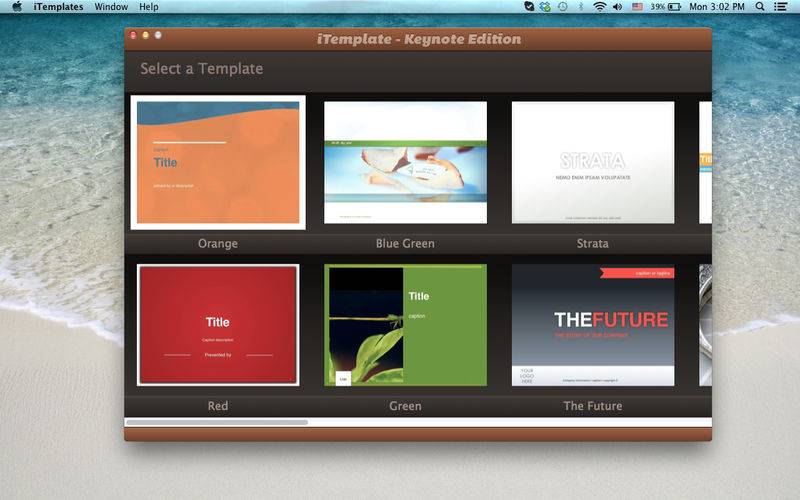Screen dimensions: 800x500
Task: Open the Time Machine clock icon
Action: coord(563,7)
